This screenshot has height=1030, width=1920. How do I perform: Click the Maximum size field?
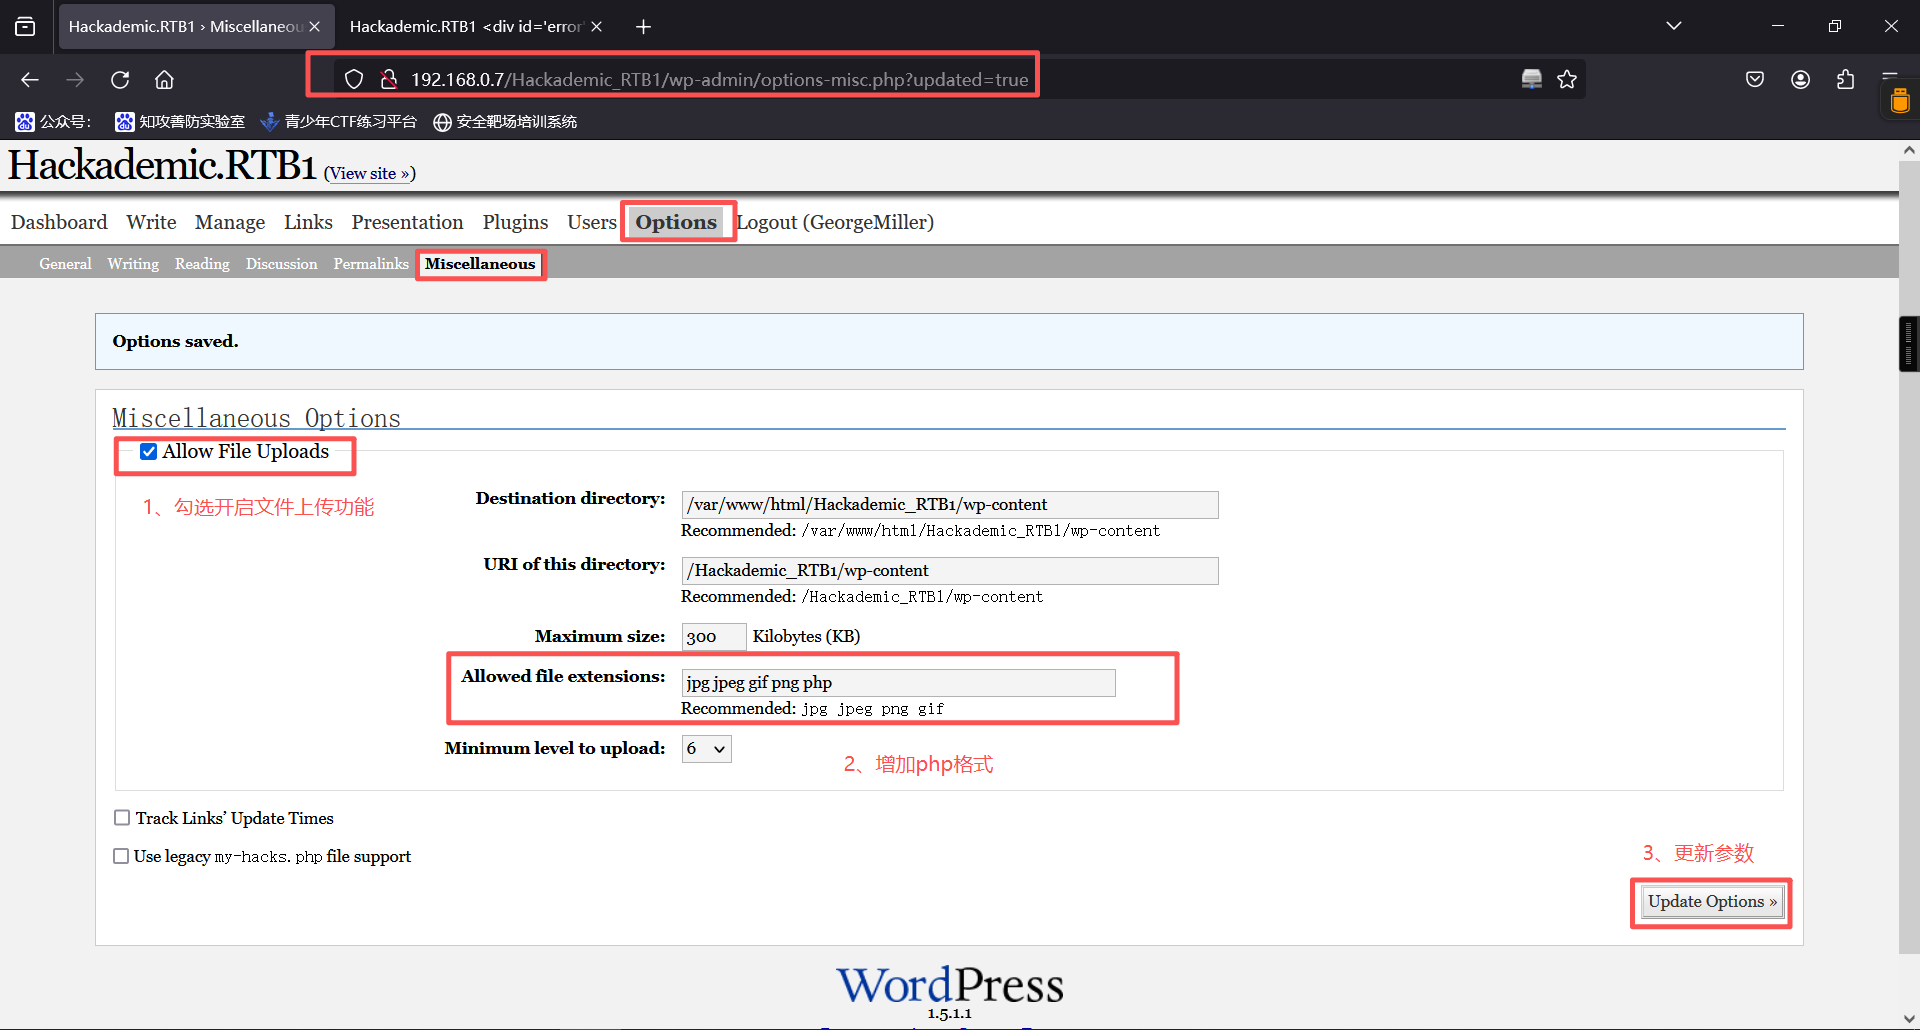coord(714,637)
